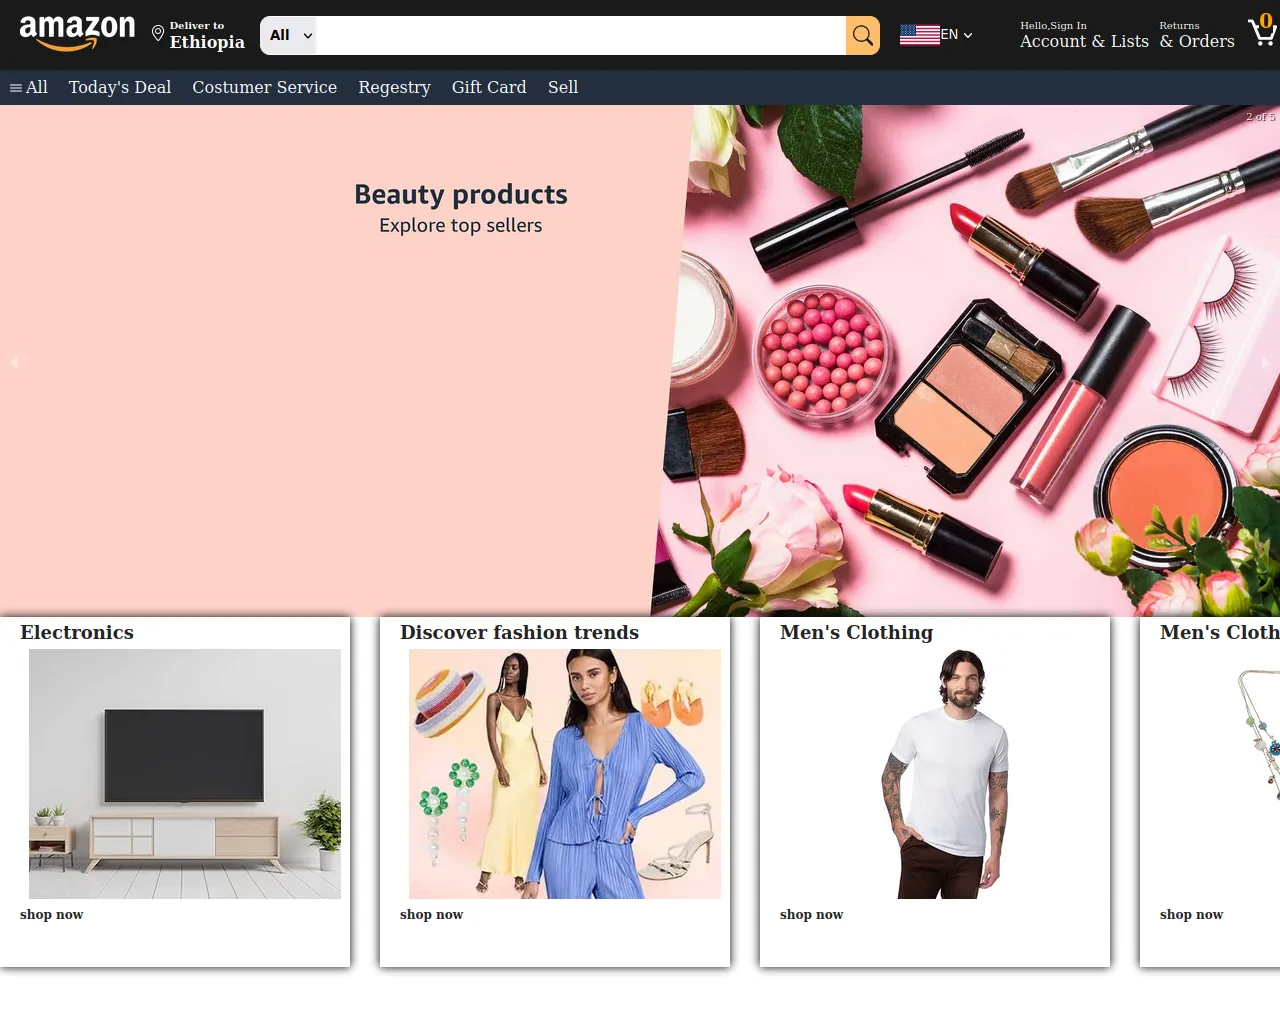Image resolution: width=1280 pixels, height=1024 pixels.
Task: Open the Electronics TV image
Action: (185, 774)
